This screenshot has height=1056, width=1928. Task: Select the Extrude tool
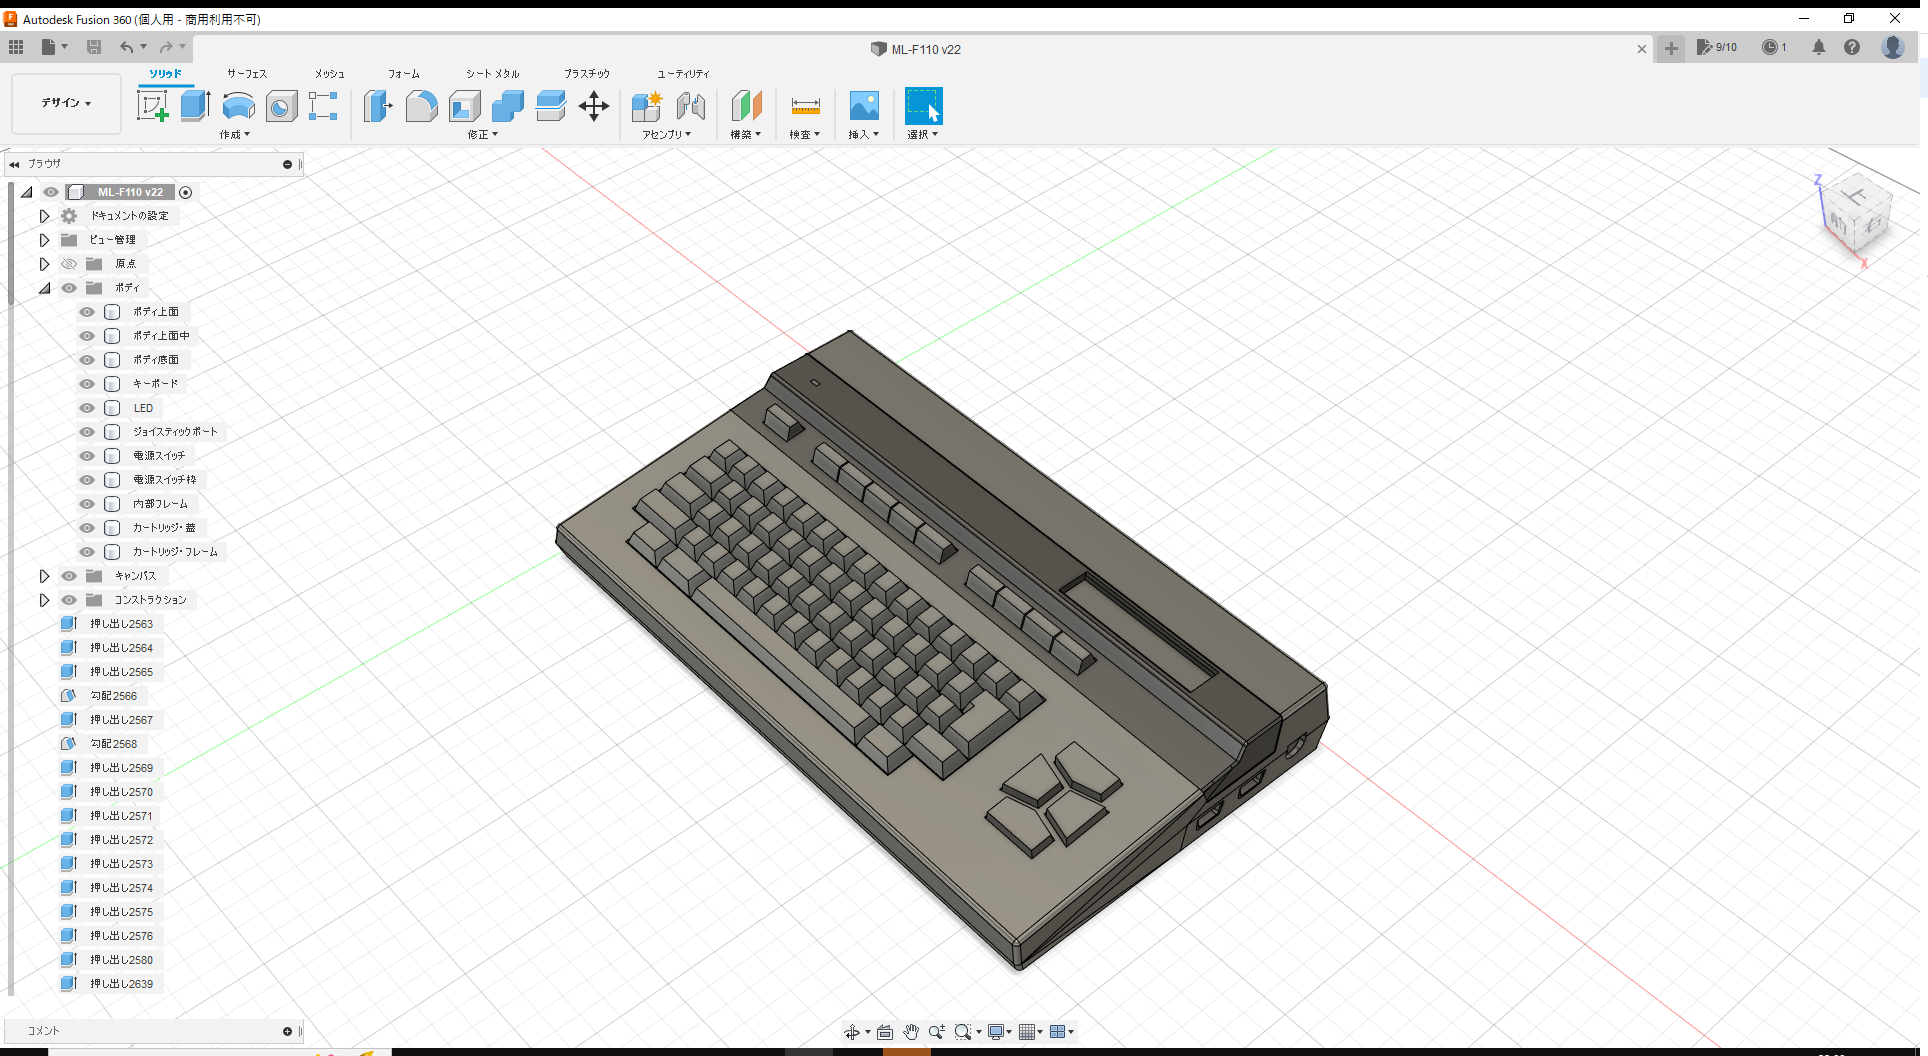(x=194, y=105)
